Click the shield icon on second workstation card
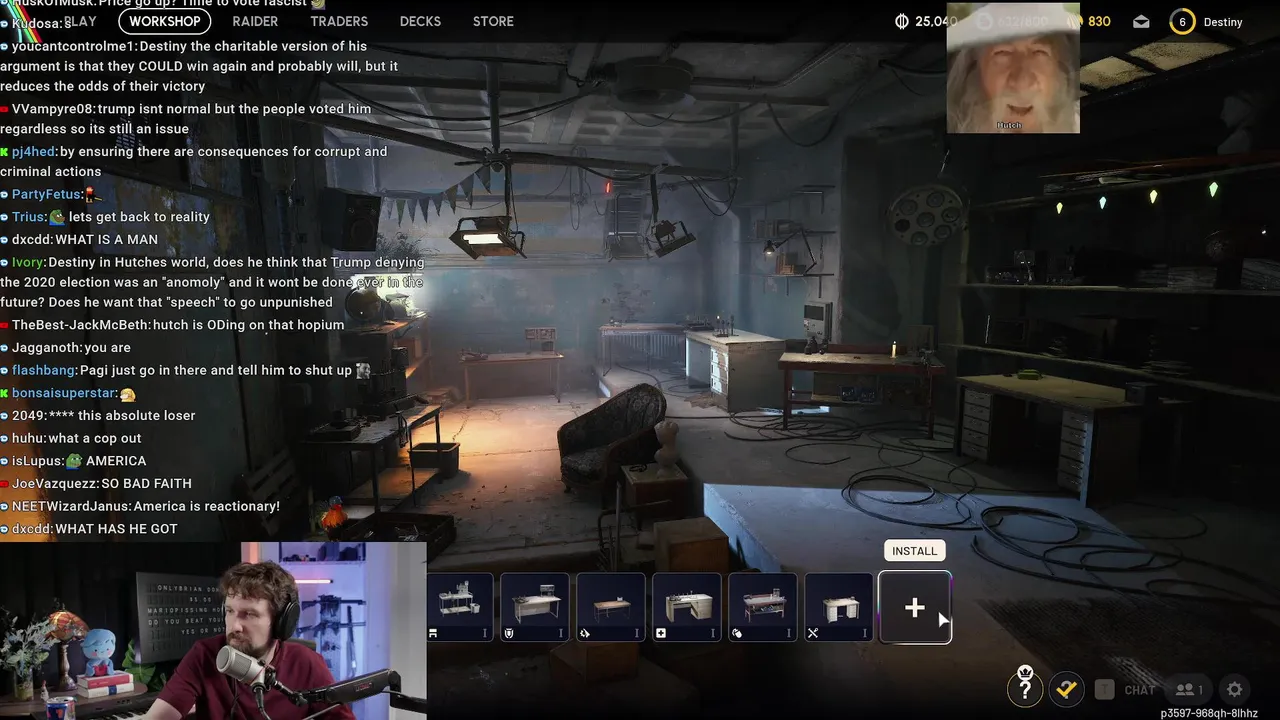This screenshot has height=720, width=1280. coord(509,633)
